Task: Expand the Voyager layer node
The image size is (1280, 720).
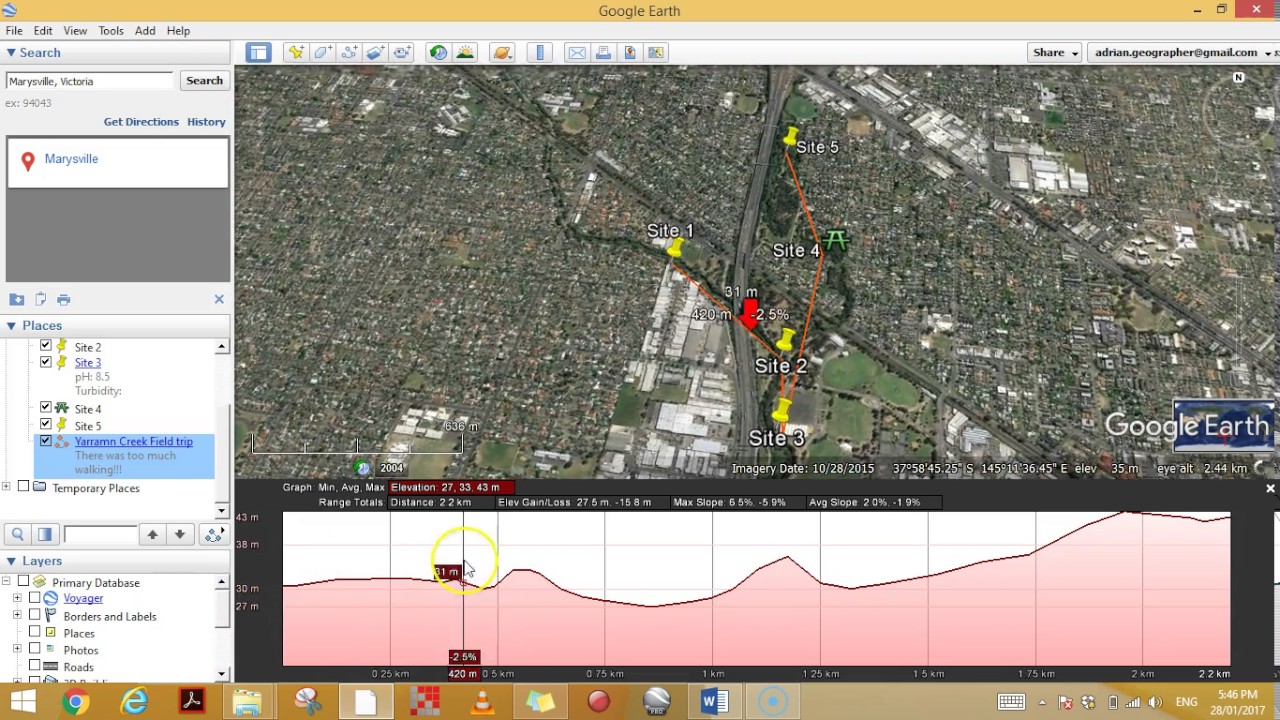Action: (17, 598)
